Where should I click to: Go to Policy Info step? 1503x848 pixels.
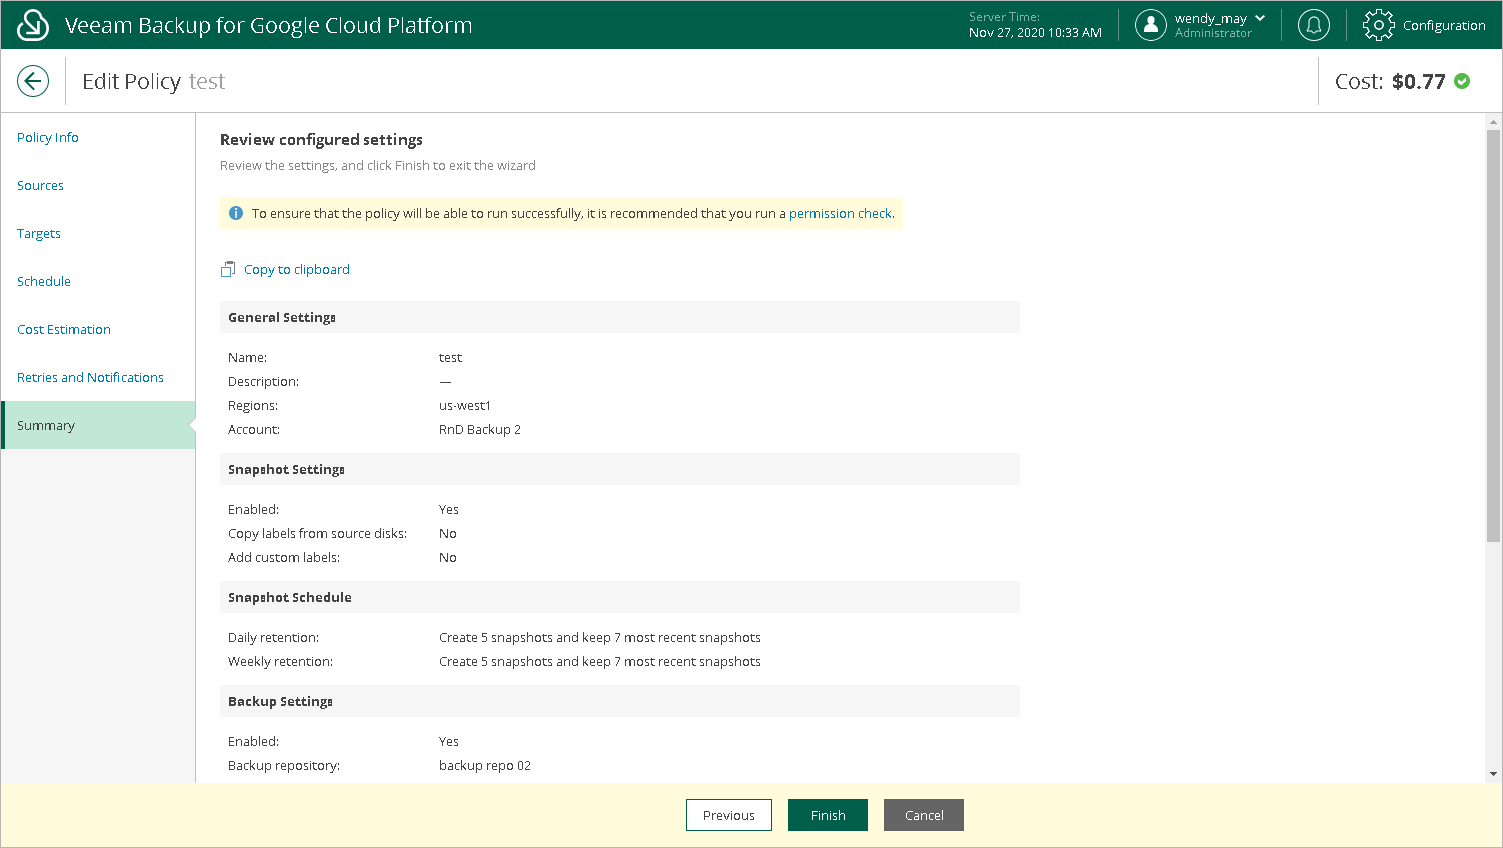[48, 138]
